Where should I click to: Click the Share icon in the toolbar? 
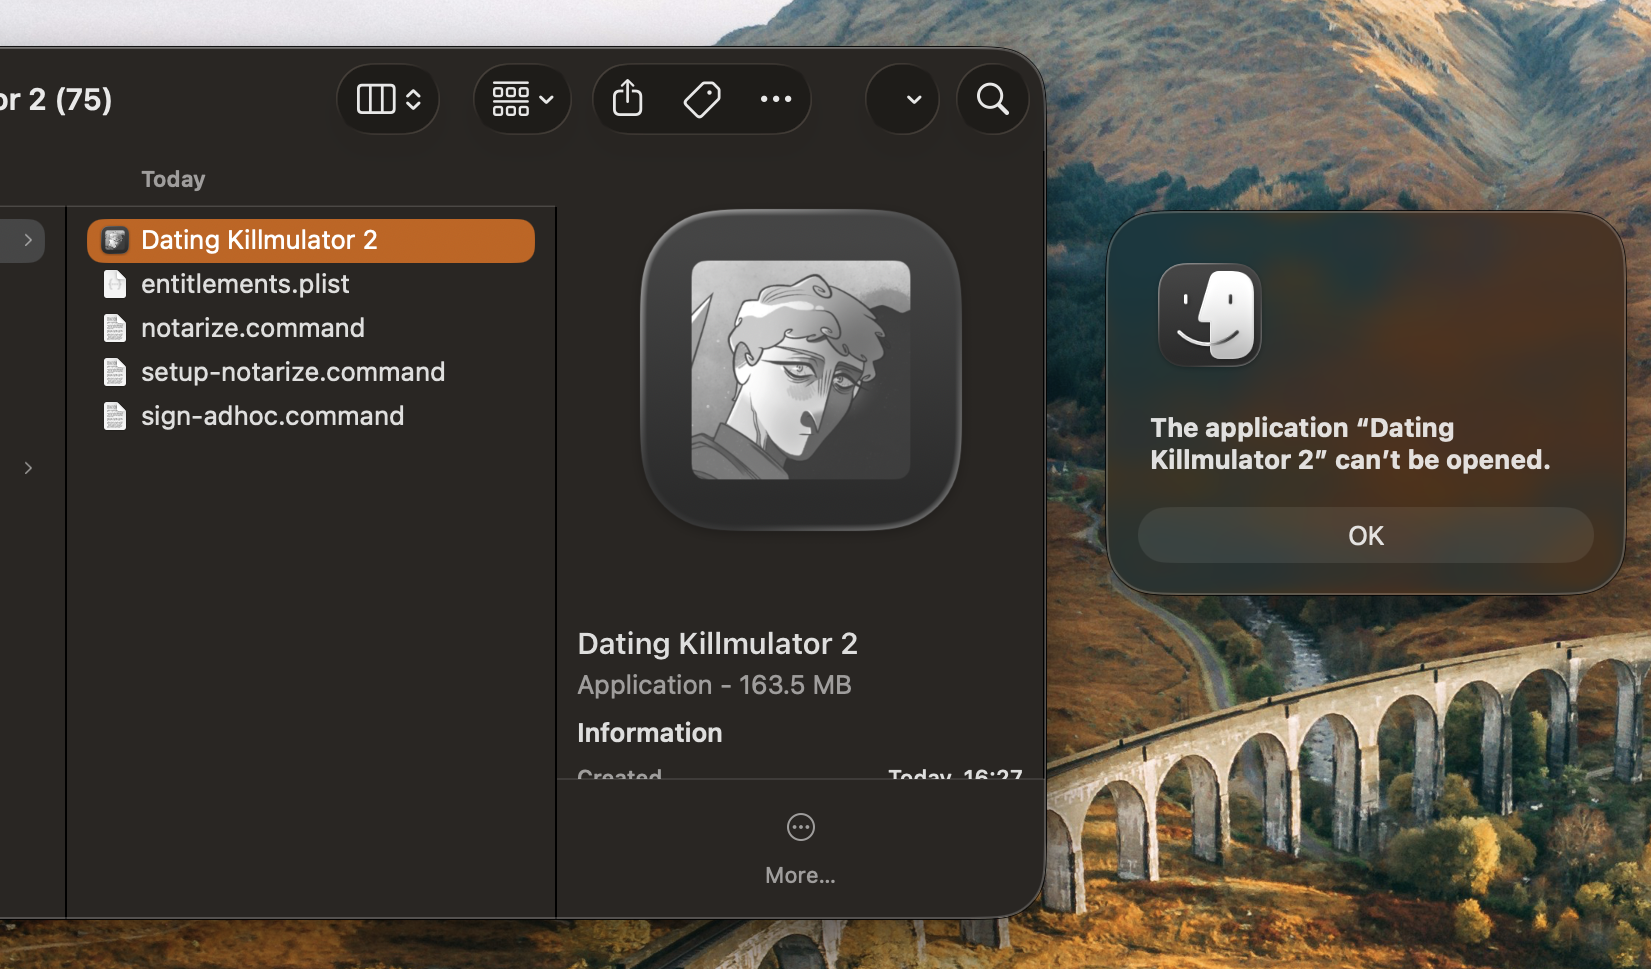click(627, 98)
